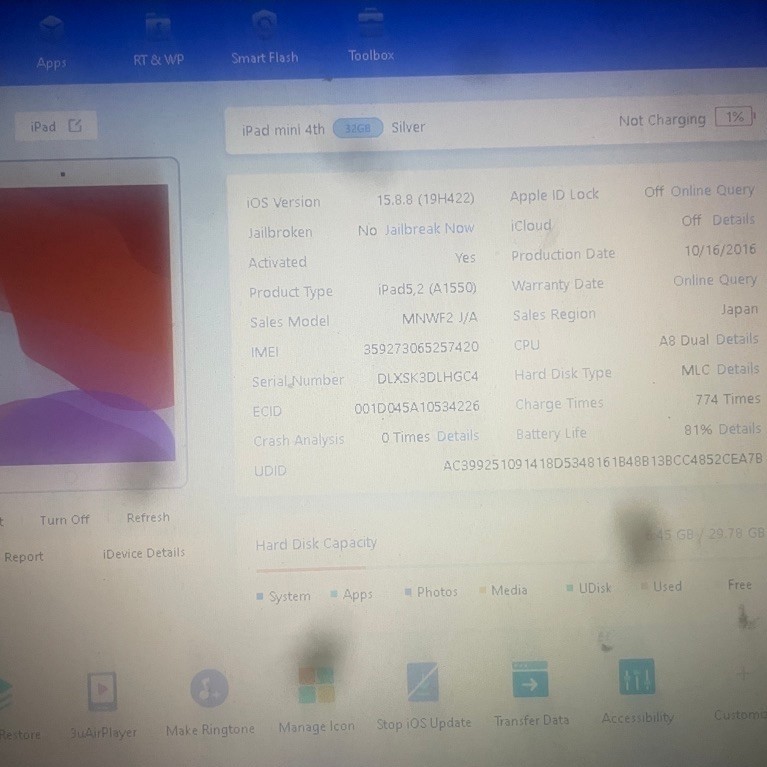Click Online Query for Warranty Date

click(x=715, y=280)
